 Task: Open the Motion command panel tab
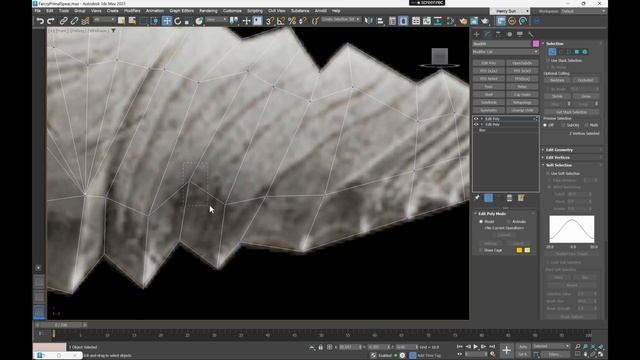pos(509,34)
